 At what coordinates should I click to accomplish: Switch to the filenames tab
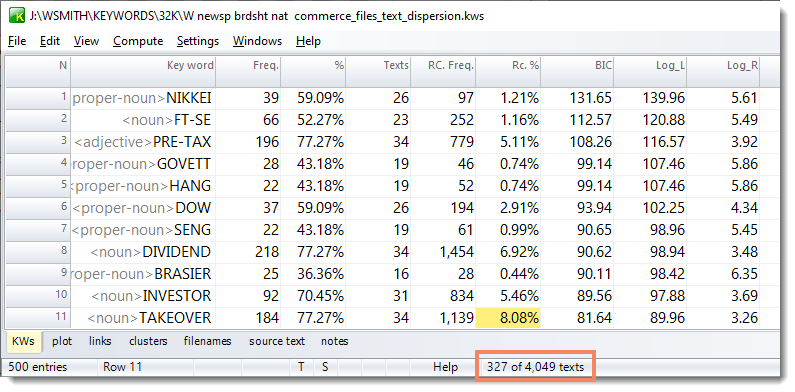[x=207, y=341]
